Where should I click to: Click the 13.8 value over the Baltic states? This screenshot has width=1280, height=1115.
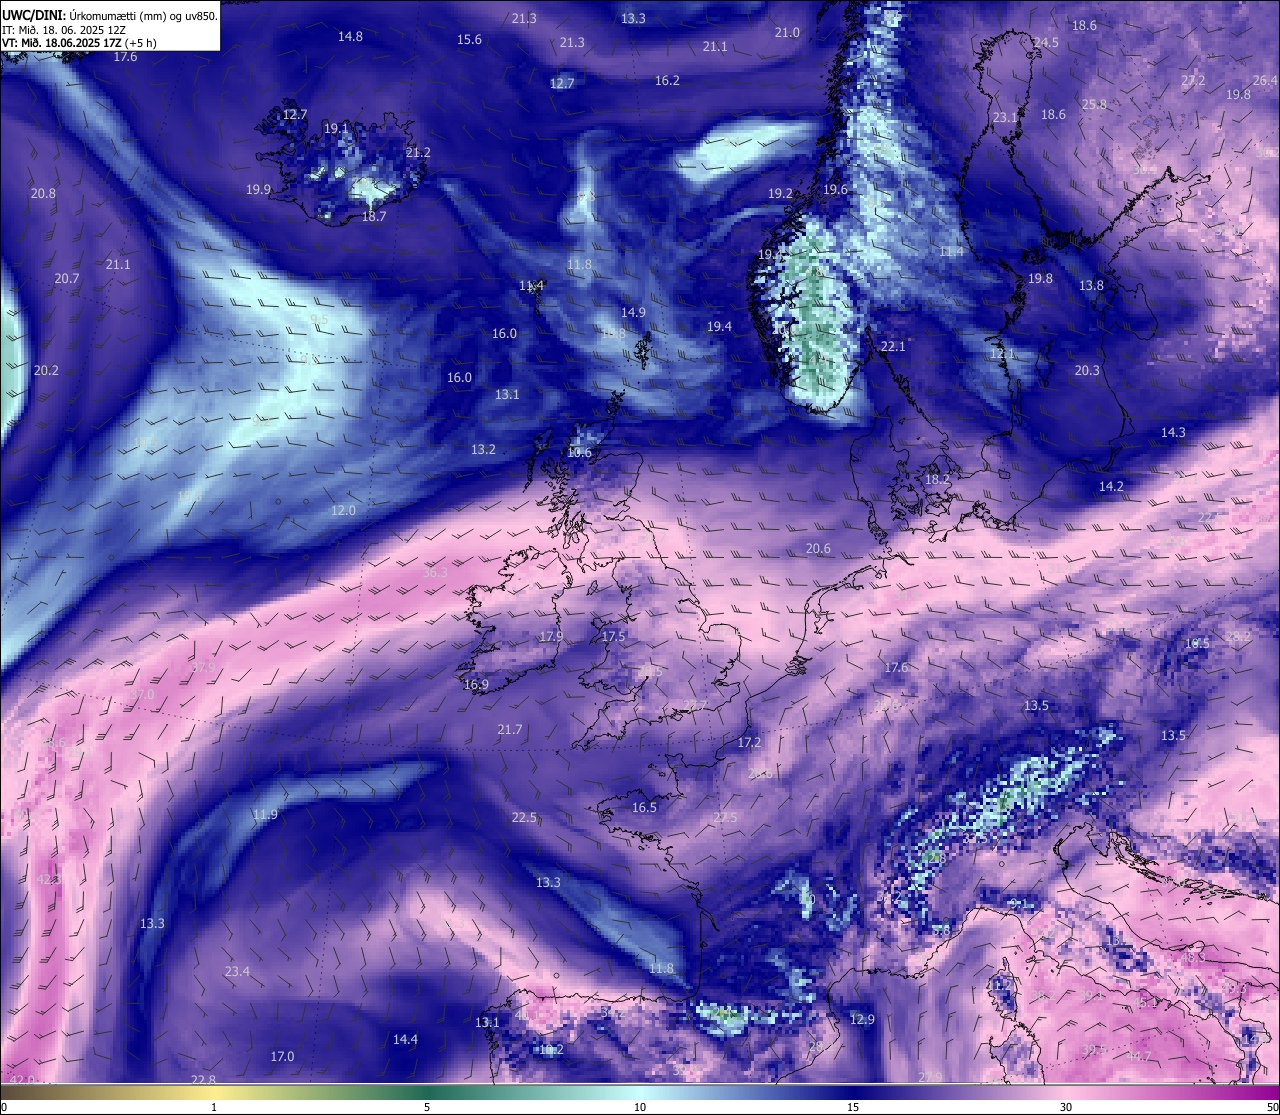click(x=1091, y=285)
